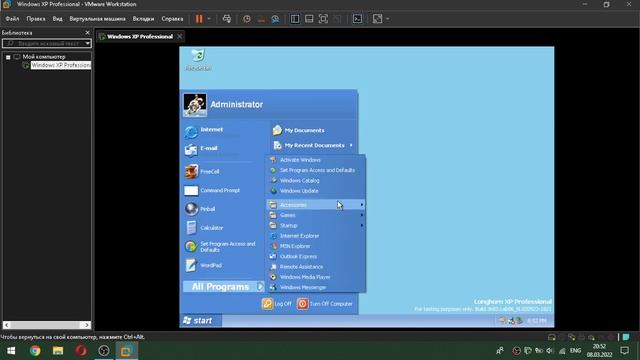Click the Log Off button
This screenshot has height=360, width=640.
[277, 304]
